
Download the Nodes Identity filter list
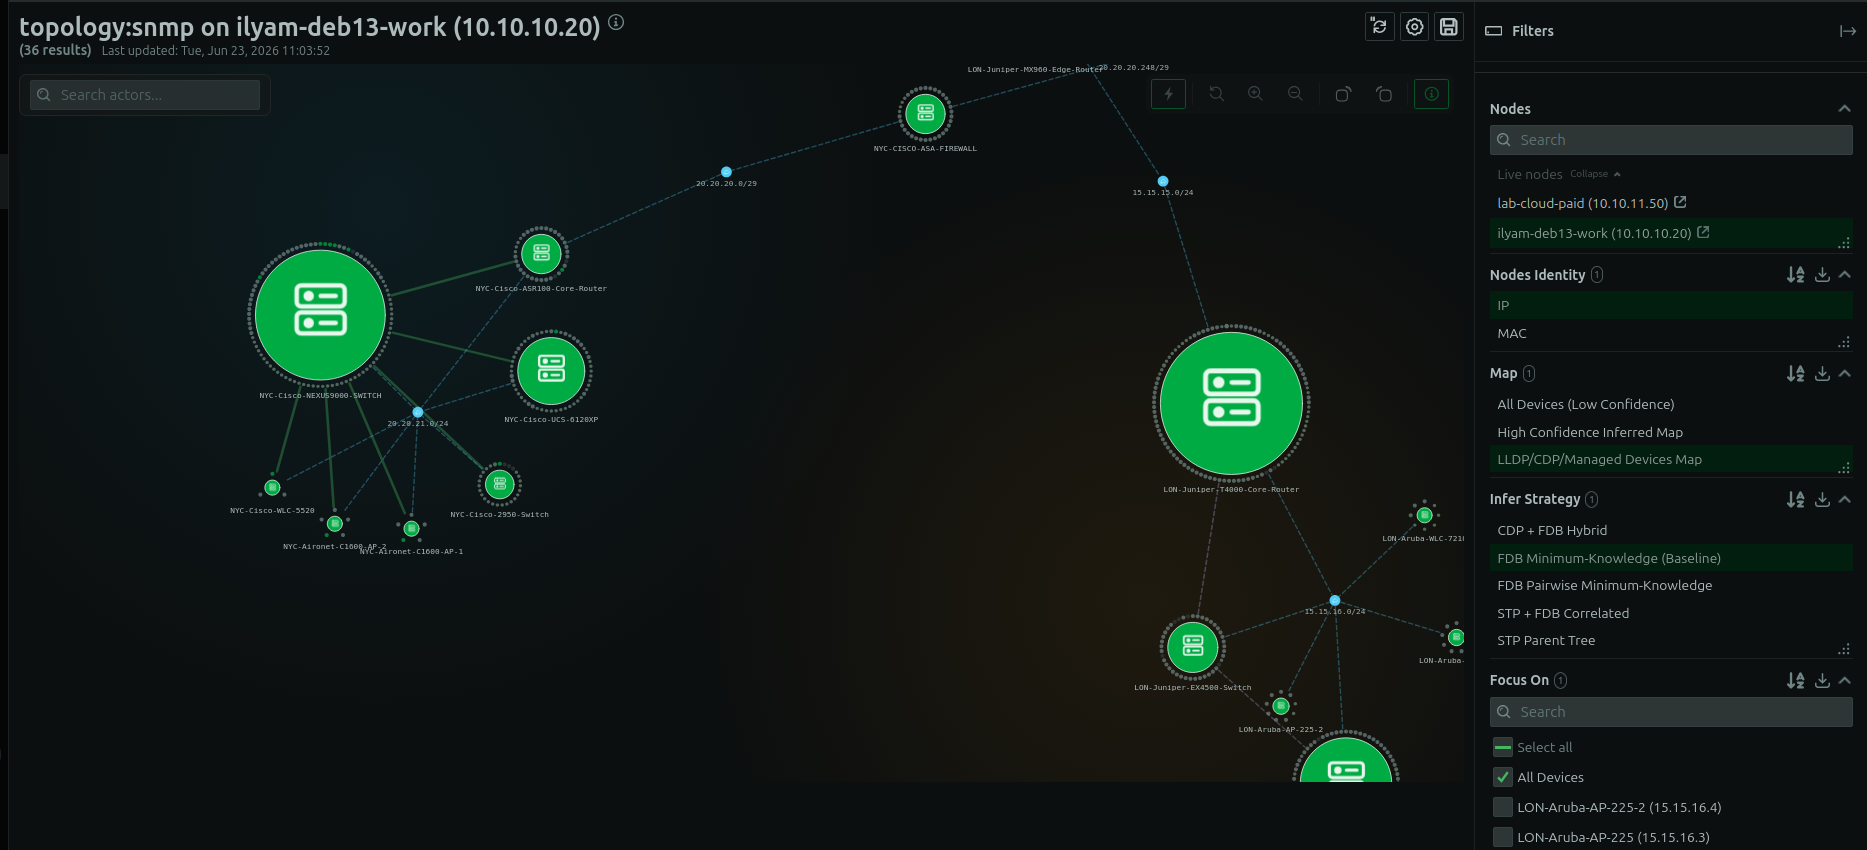pos(1822,275)
